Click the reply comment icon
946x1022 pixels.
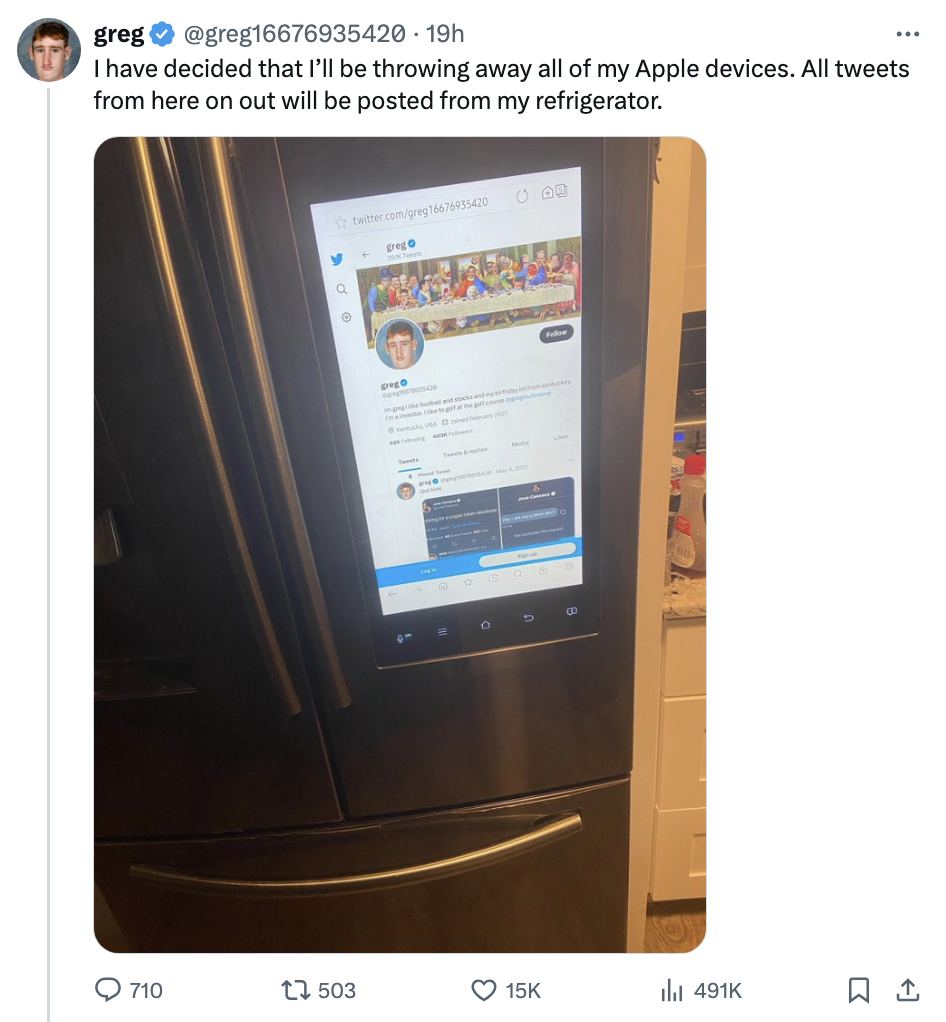108,989
